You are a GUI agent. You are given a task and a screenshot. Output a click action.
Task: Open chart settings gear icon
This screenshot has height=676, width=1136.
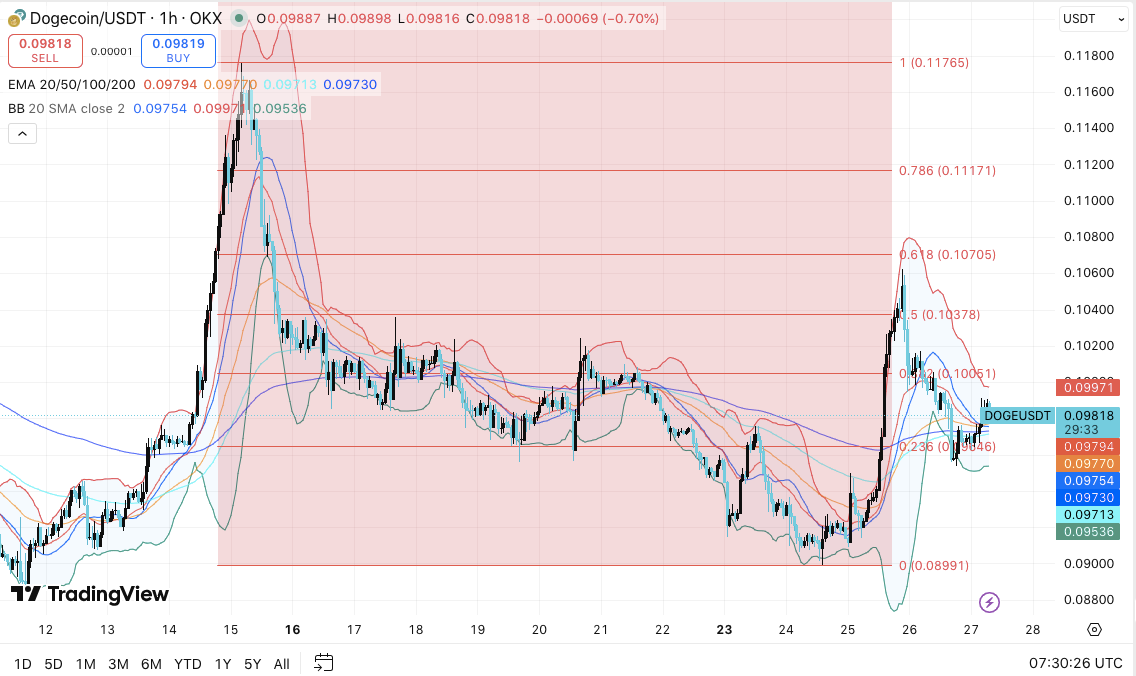point(1094,630)
